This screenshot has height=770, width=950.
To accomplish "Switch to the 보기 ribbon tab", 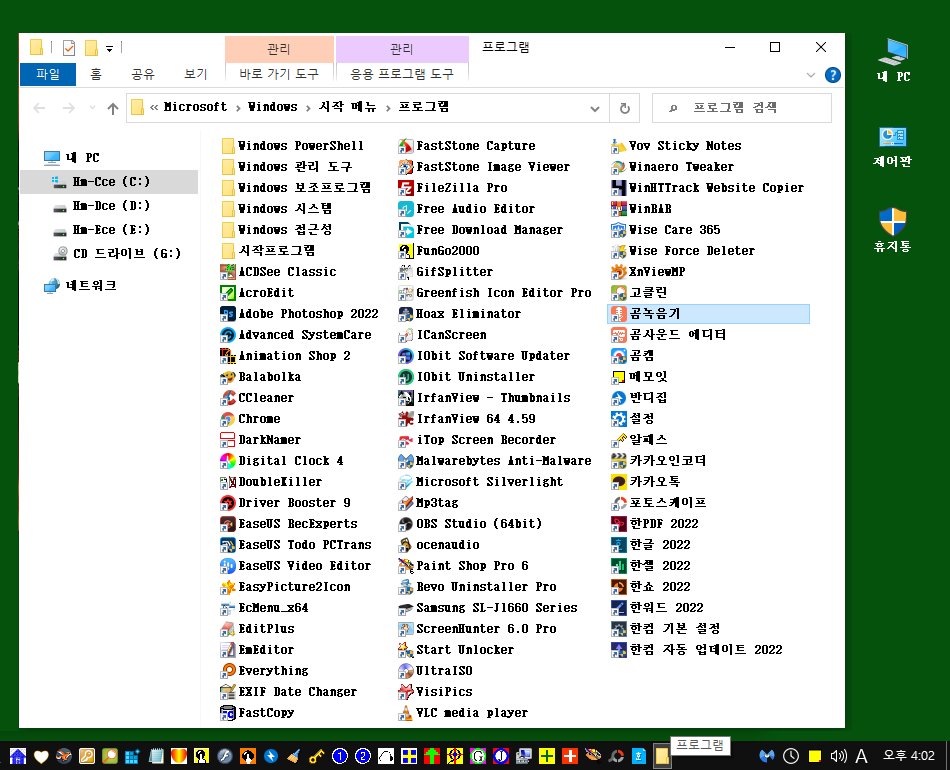I will click(x=195, y=75).
